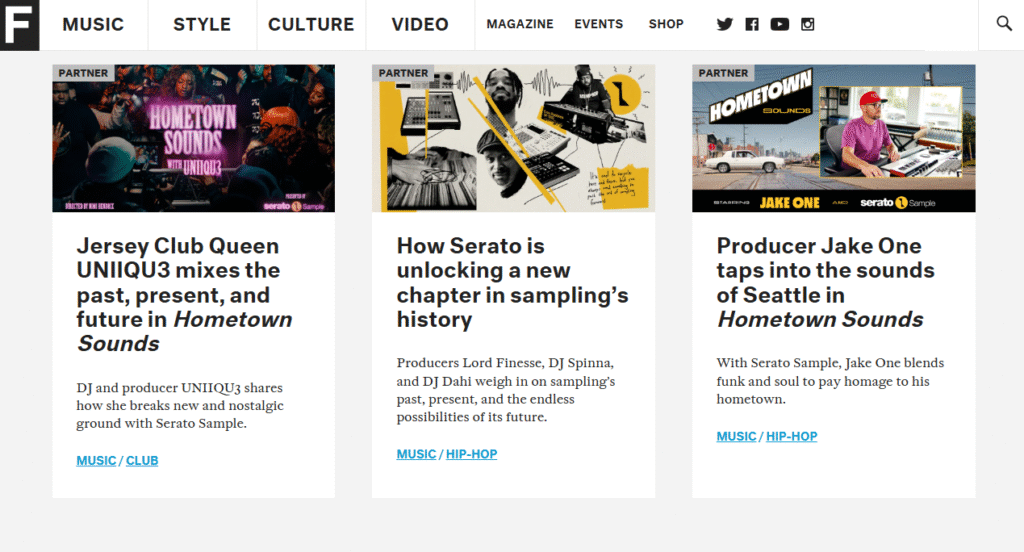Go to the MUSIC section

tap(93, 24)
